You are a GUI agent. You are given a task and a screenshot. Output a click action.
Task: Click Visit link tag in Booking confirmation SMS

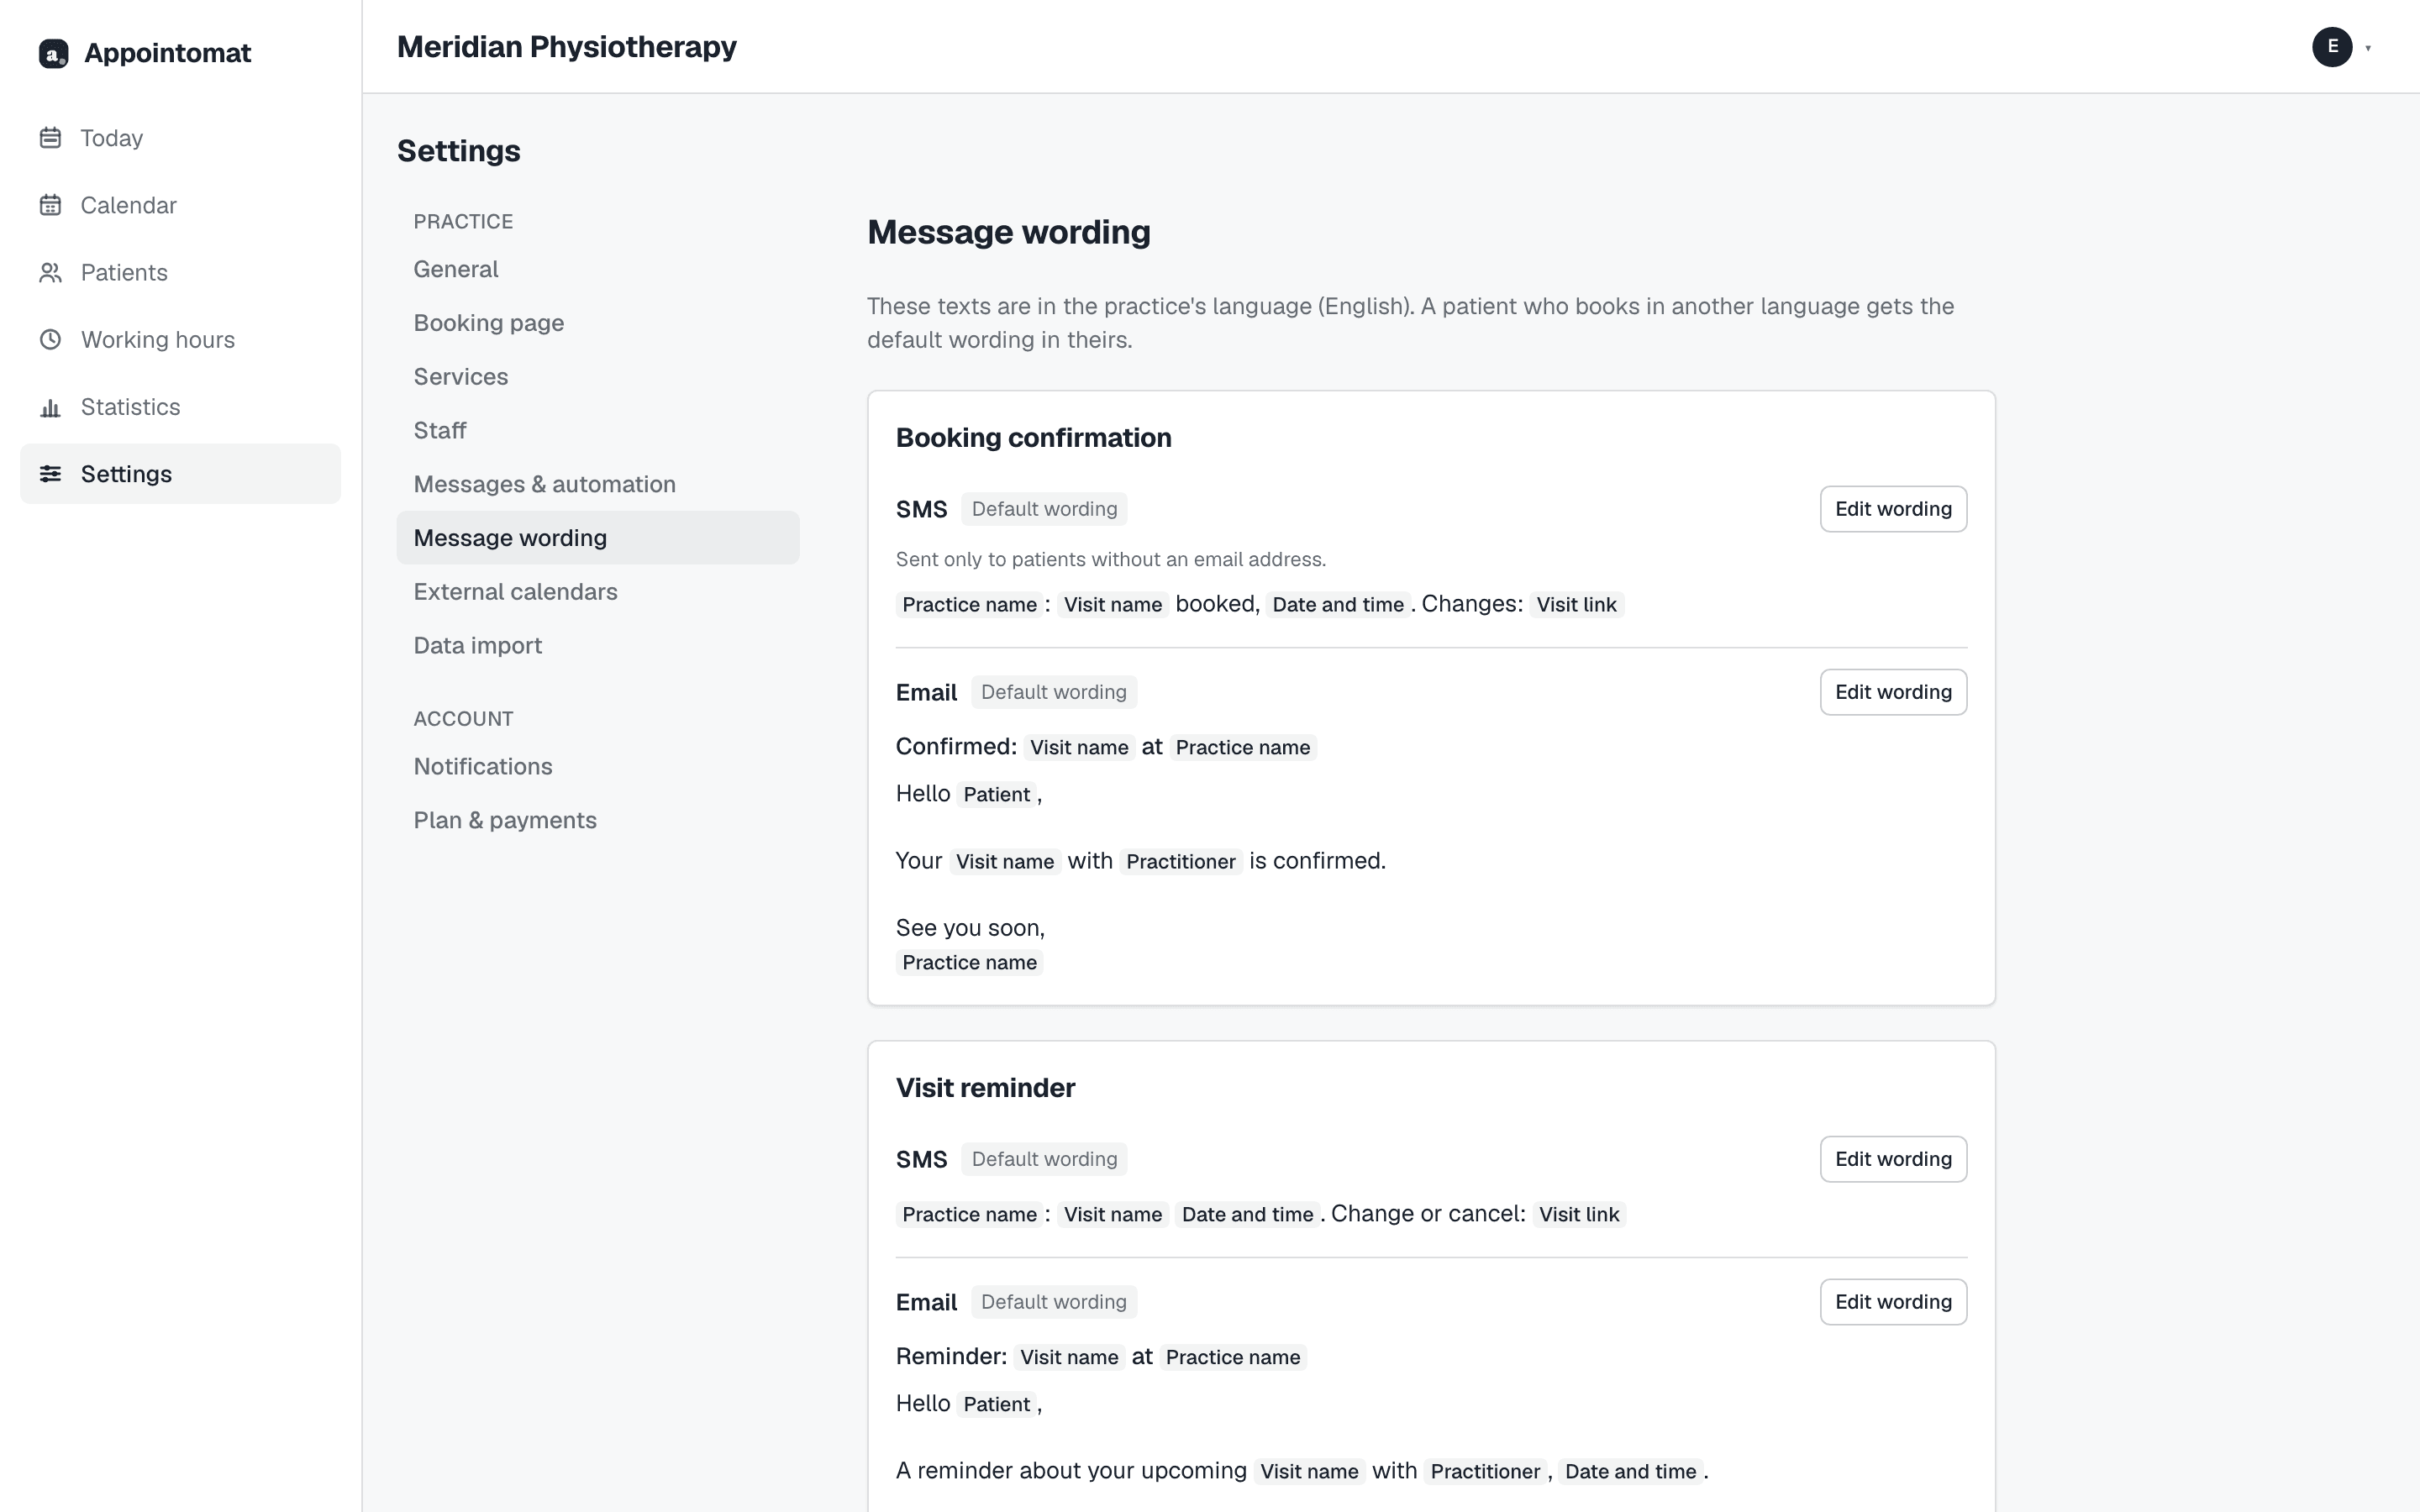point(1576,605)
